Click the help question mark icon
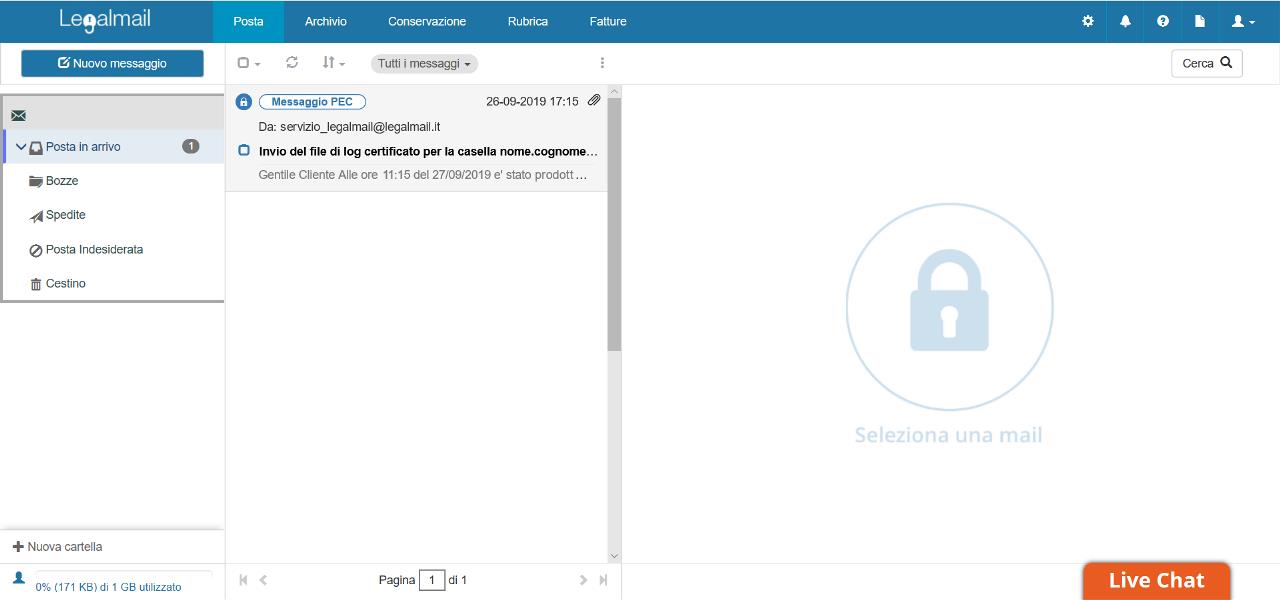This screenshot has width=1280, height=600. tap(1162, 21)
